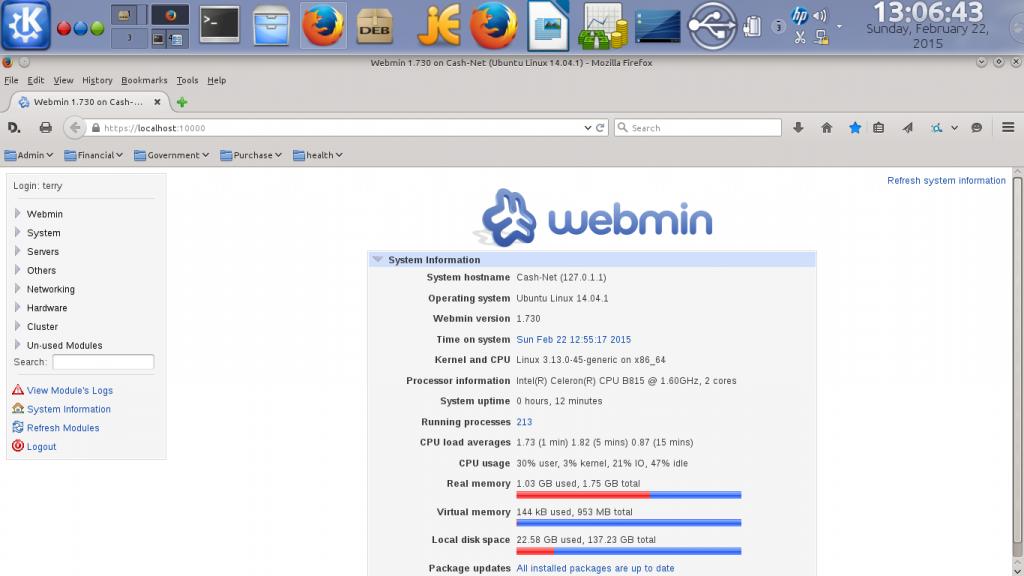Click the Logout link
Image resolution: width=1024 pixels, height=576 pixels.
pos(41,447)
